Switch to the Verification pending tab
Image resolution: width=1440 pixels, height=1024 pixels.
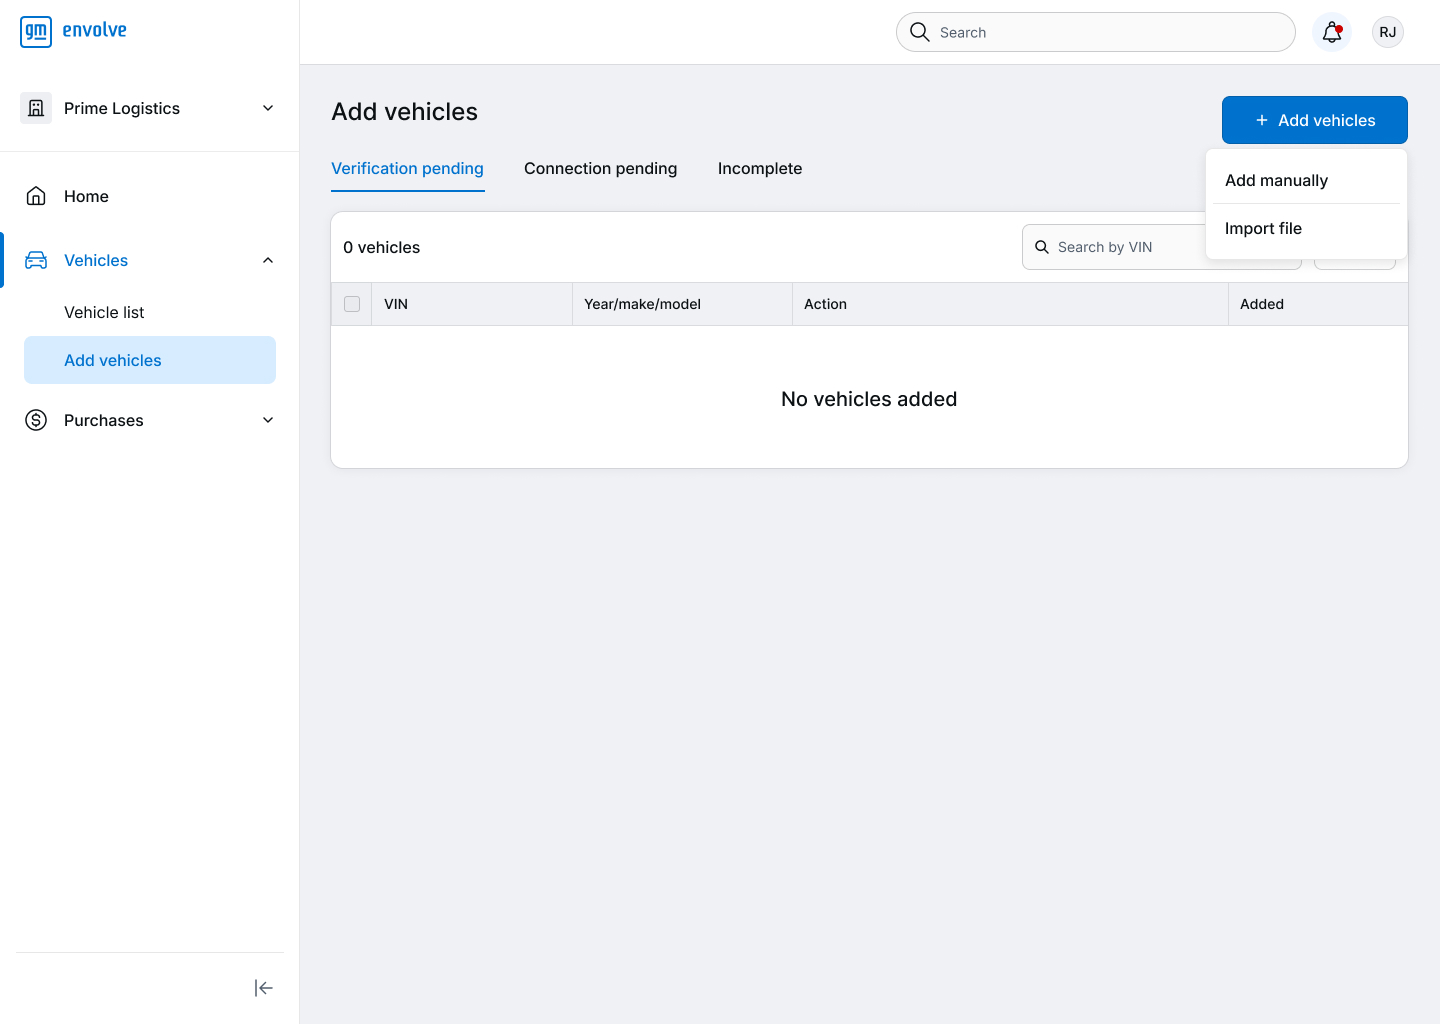(x=408, y=168)
